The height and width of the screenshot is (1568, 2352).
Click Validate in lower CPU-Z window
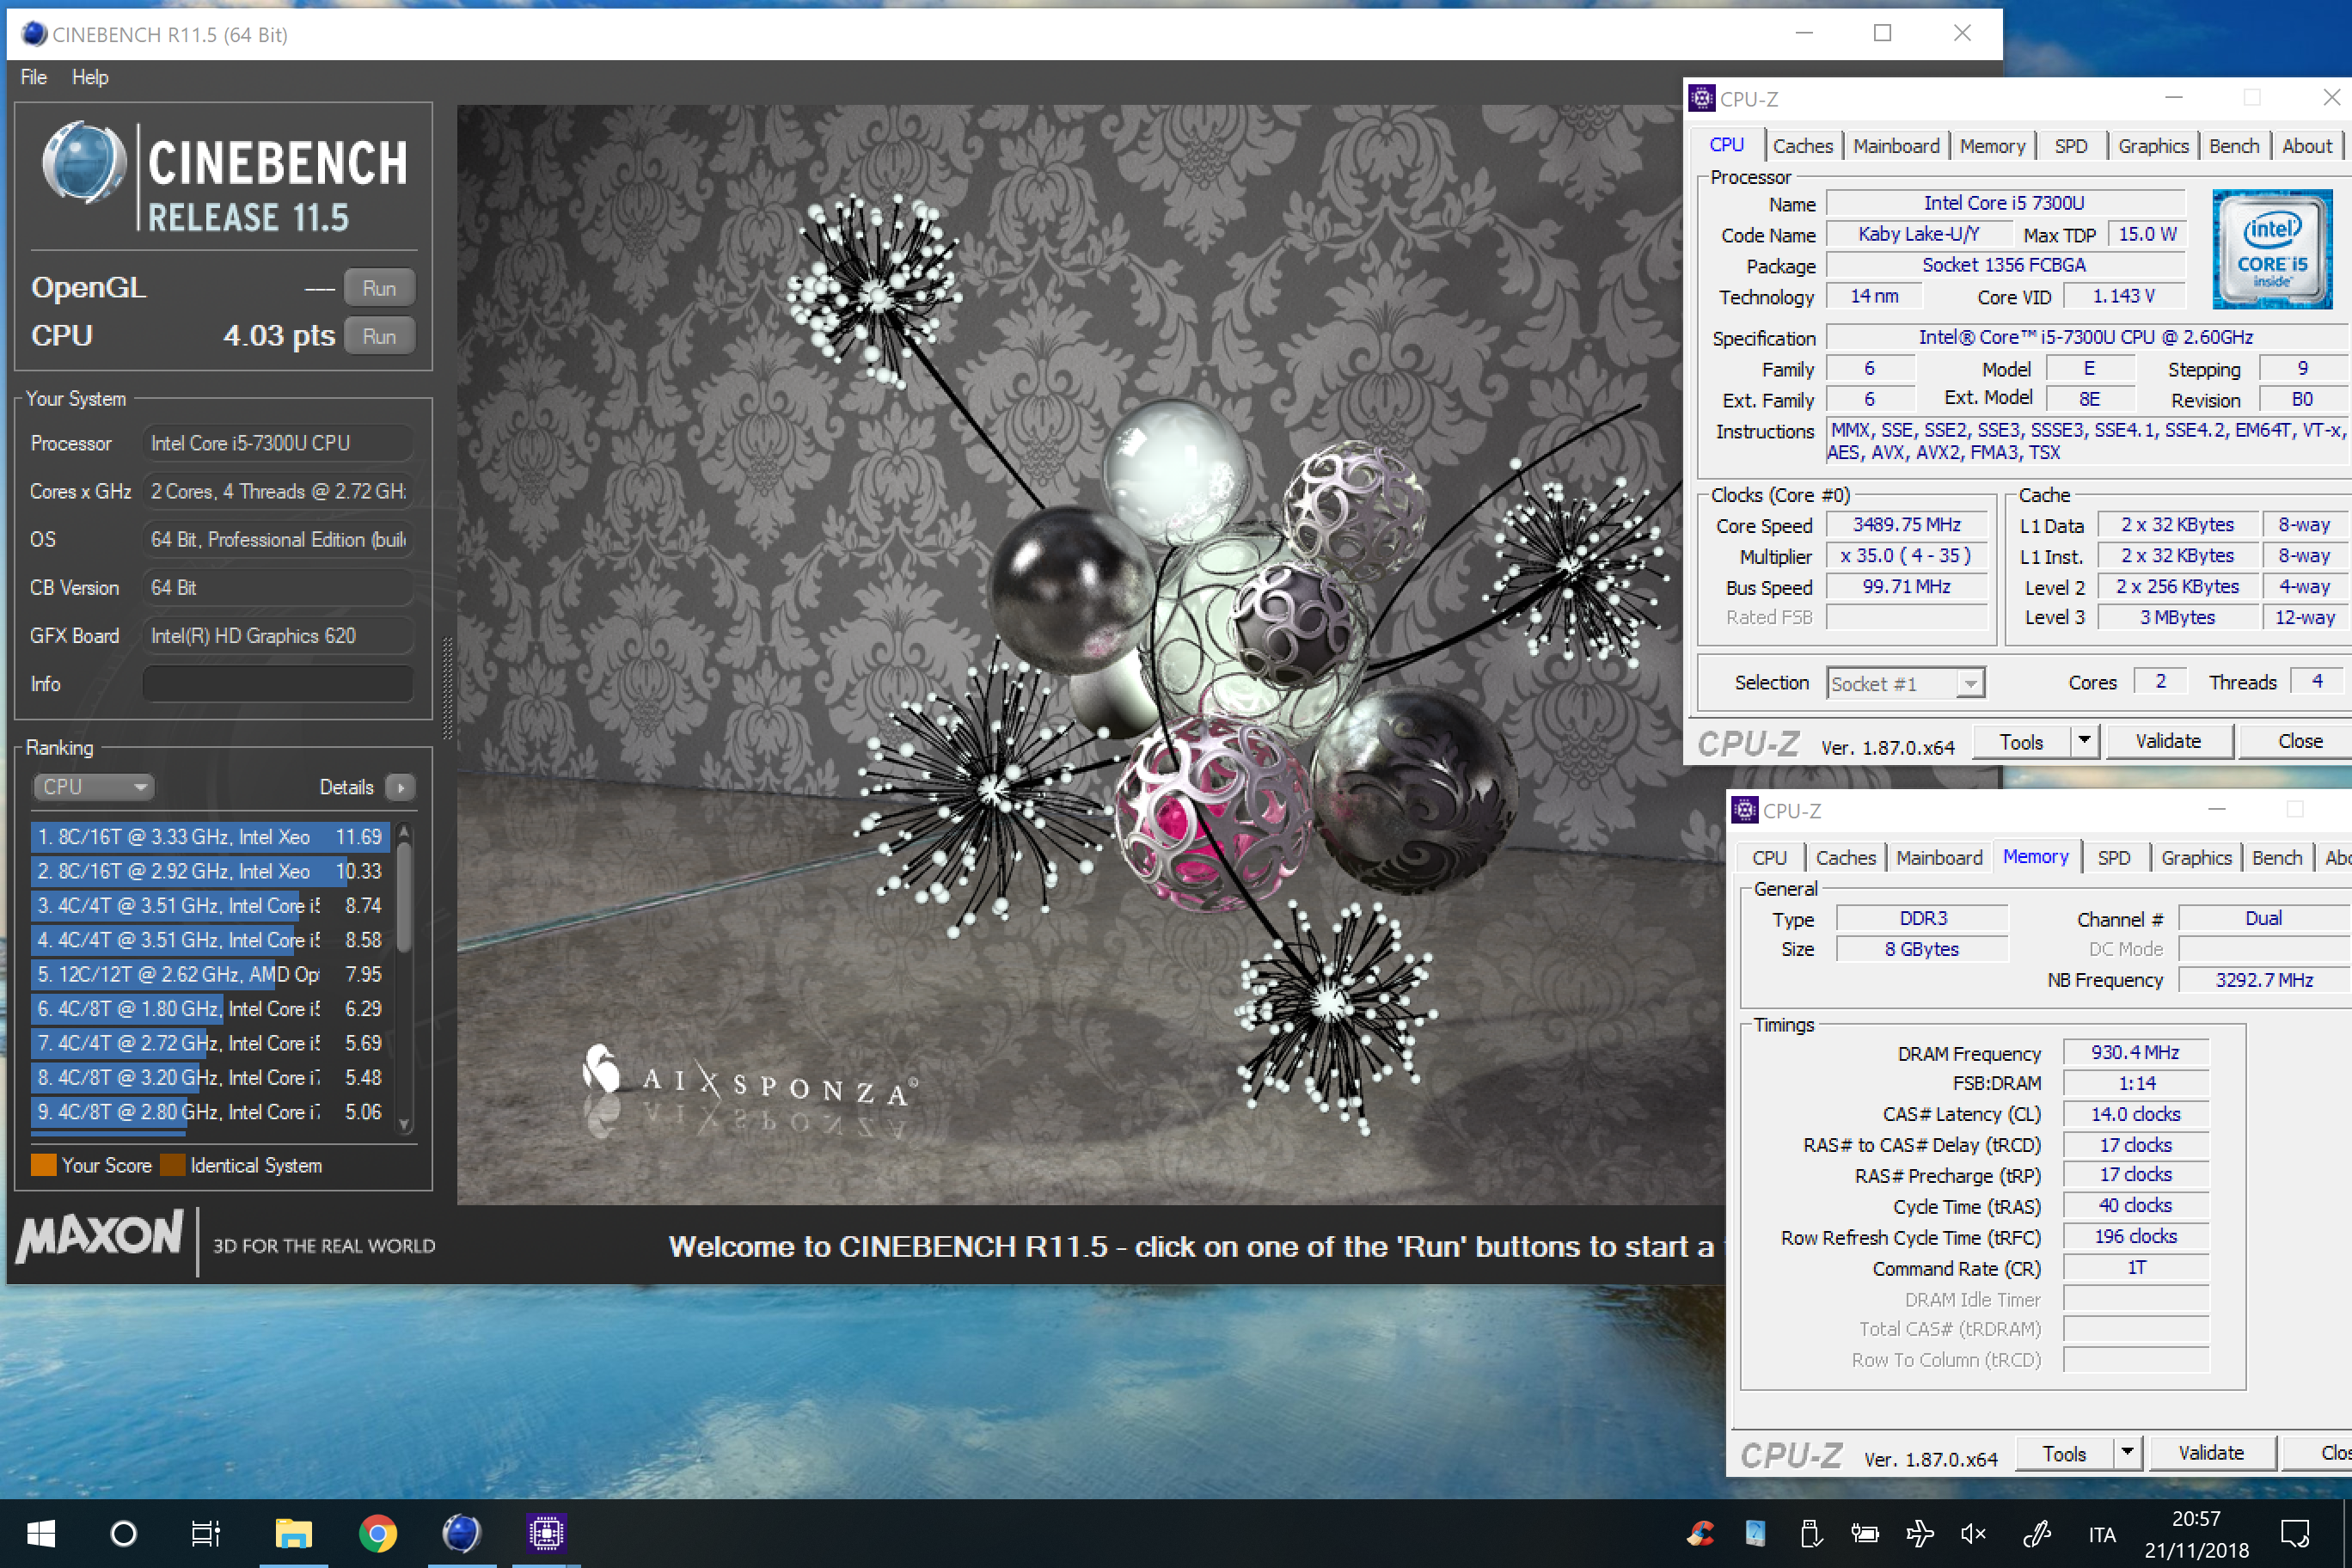[x=2212, y=1453]
